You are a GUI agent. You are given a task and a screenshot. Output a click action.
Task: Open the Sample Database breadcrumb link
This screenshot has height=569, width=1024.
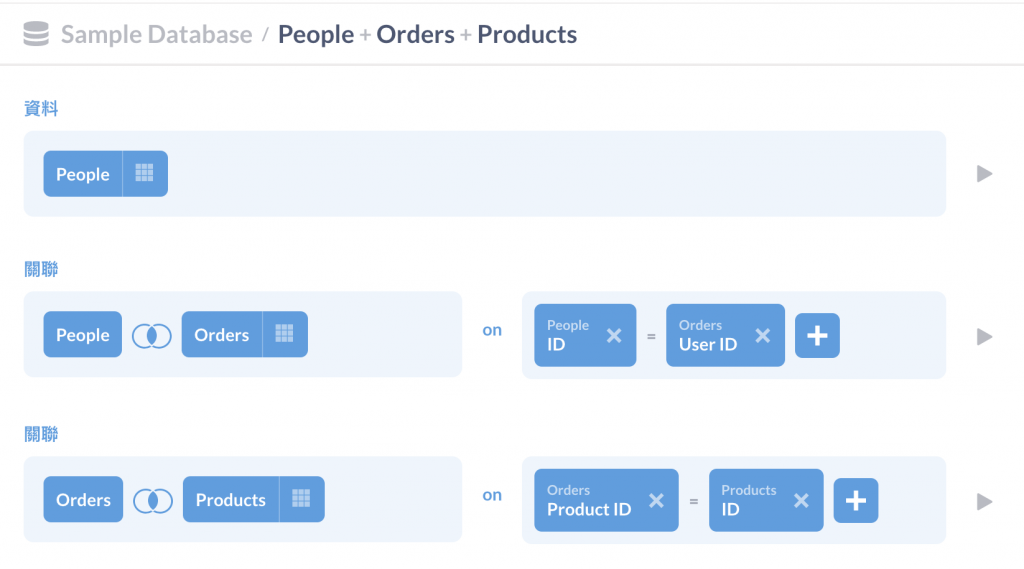click(156, 35)
